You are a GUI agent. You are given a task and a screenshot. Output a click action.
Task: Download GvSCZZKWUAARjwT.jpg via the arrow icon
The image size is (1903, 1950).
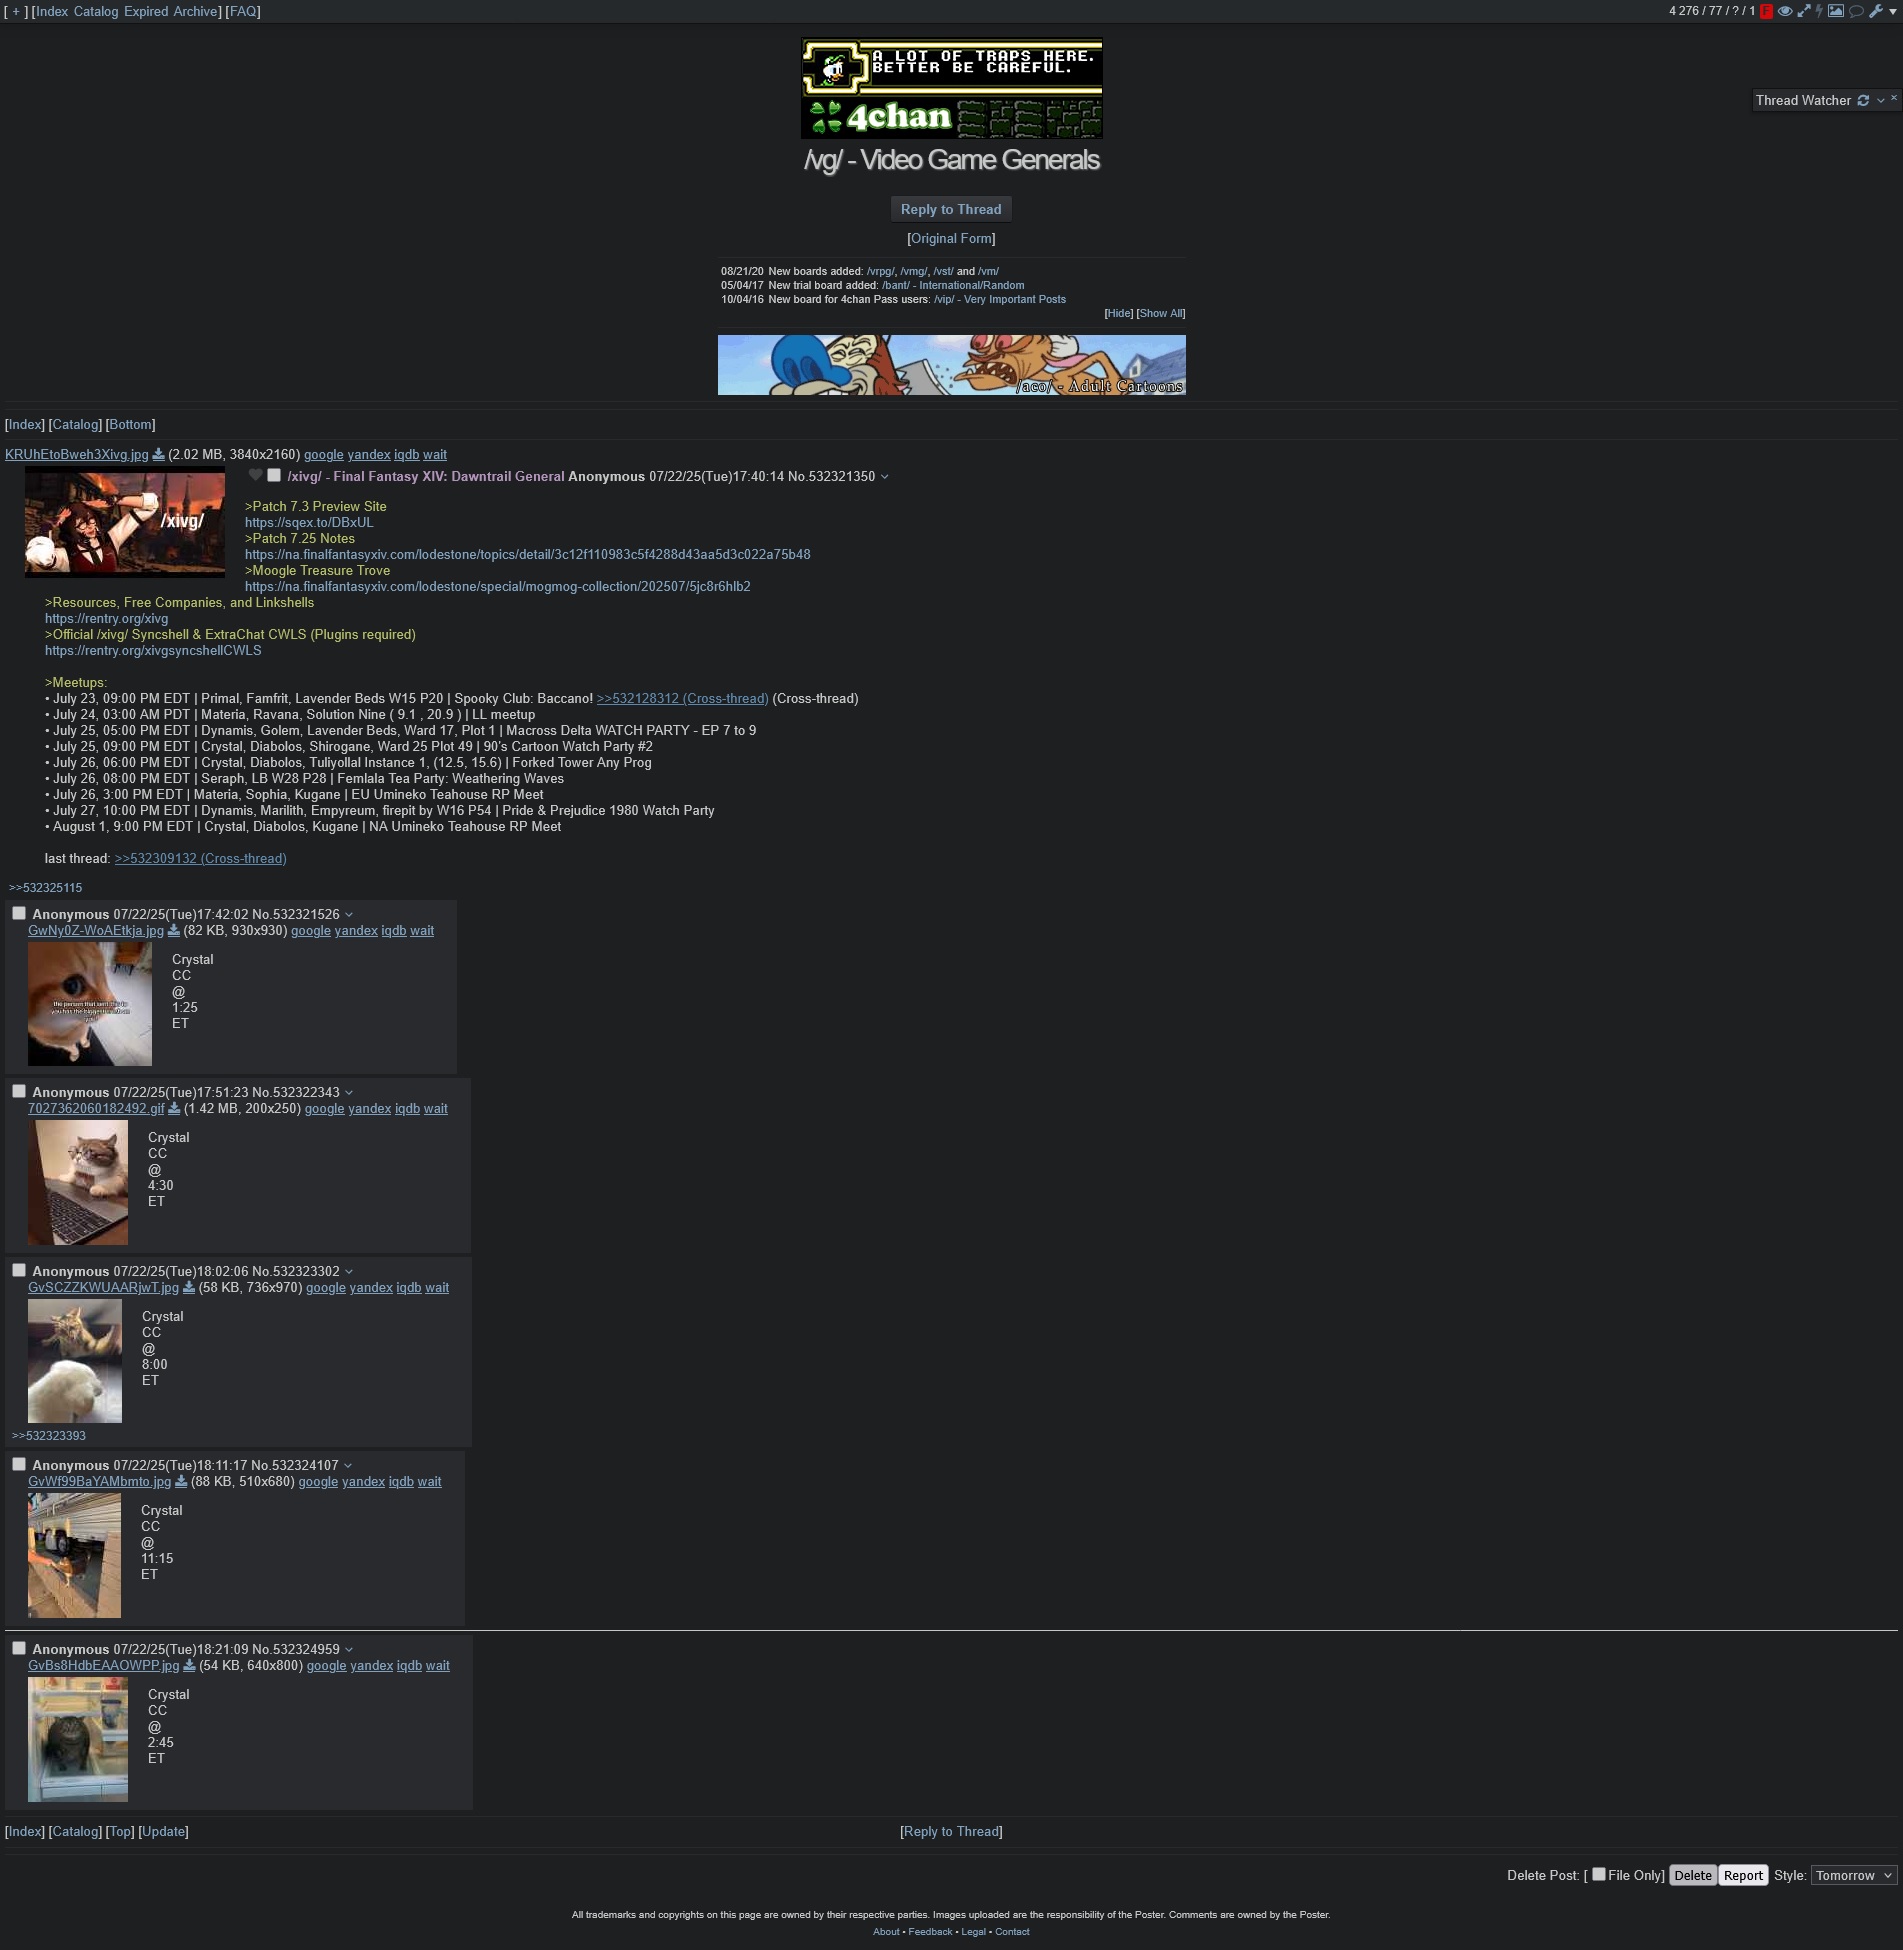tap(188, 1287)
